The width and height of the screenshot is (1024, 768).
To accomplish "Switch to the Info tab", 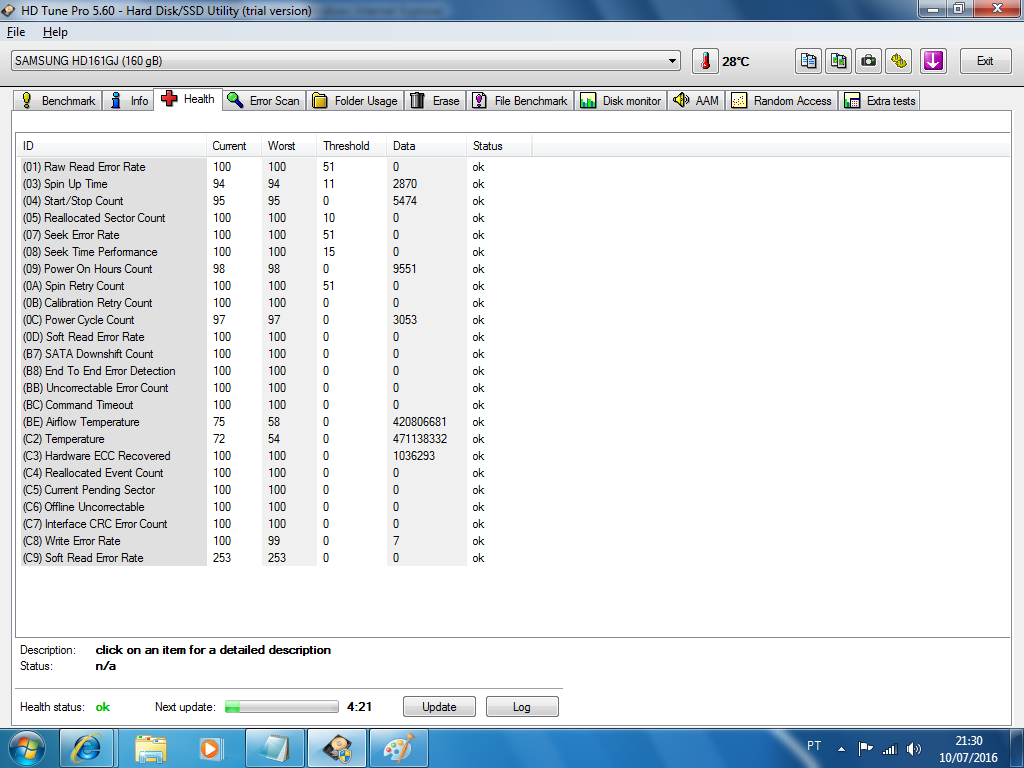I will click(x=129, y=101).
